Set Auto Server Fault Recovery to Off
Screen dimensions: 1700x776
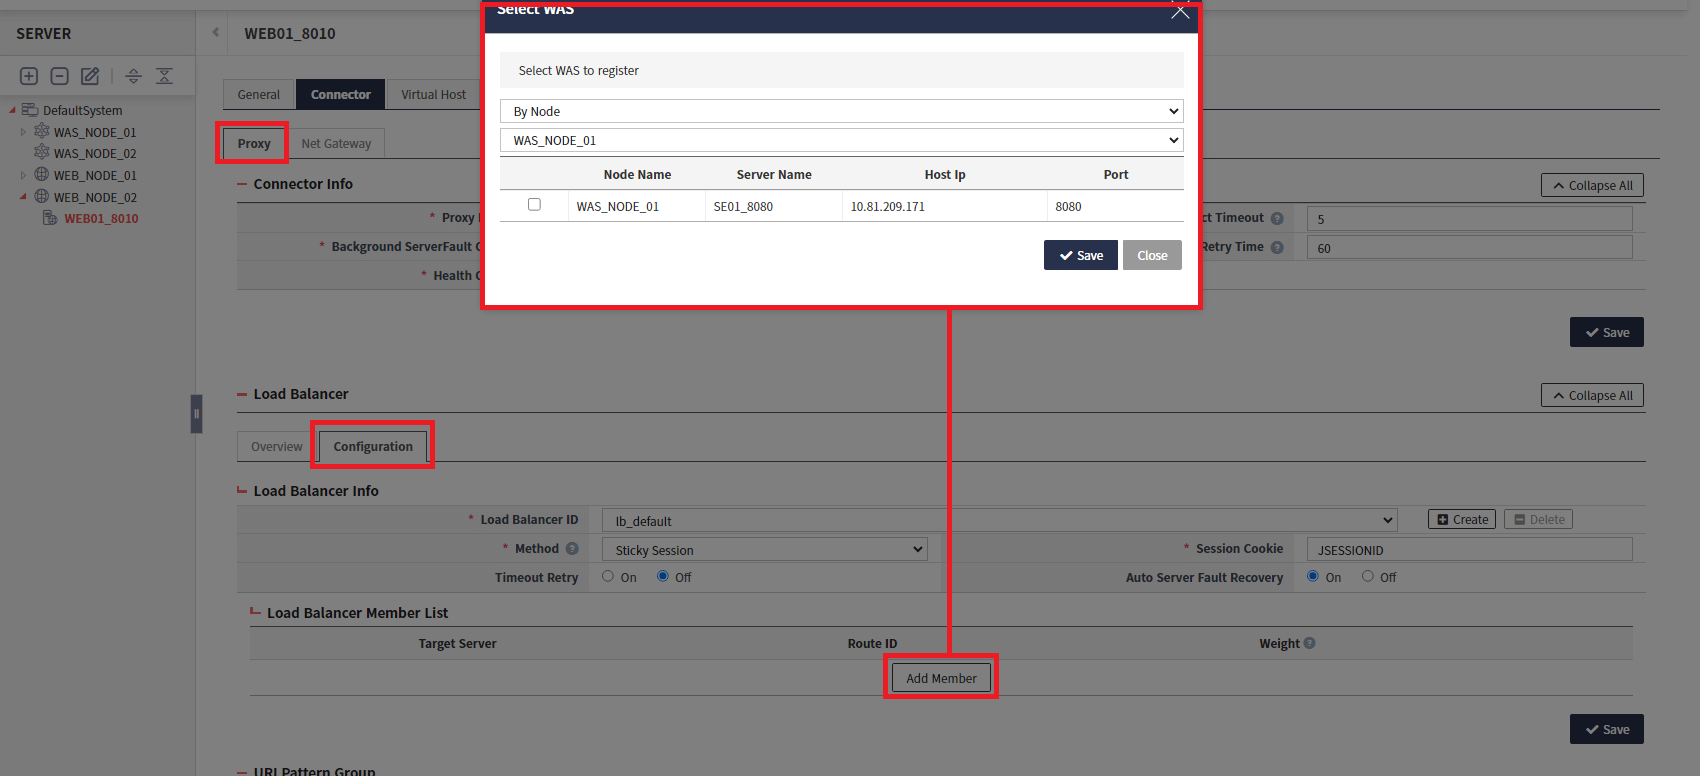pos(1367,577)
